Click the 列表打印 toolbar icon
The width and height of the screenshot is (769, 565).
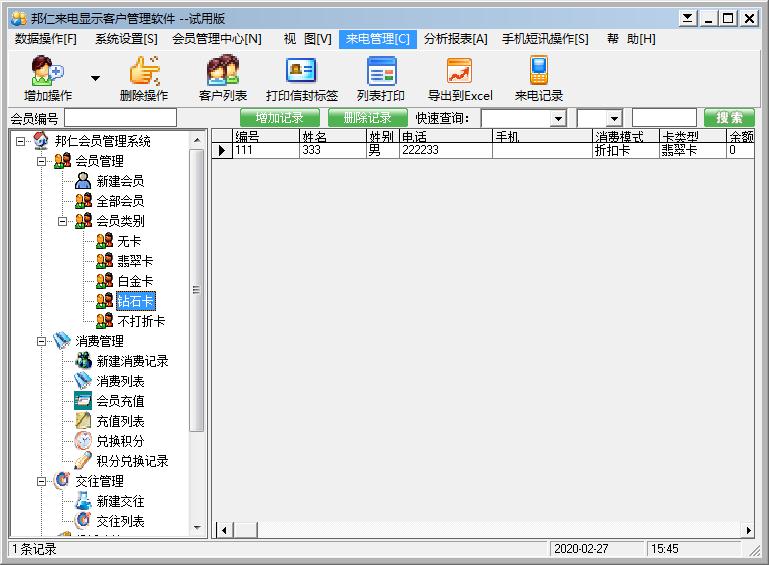[x=381, y=71]
